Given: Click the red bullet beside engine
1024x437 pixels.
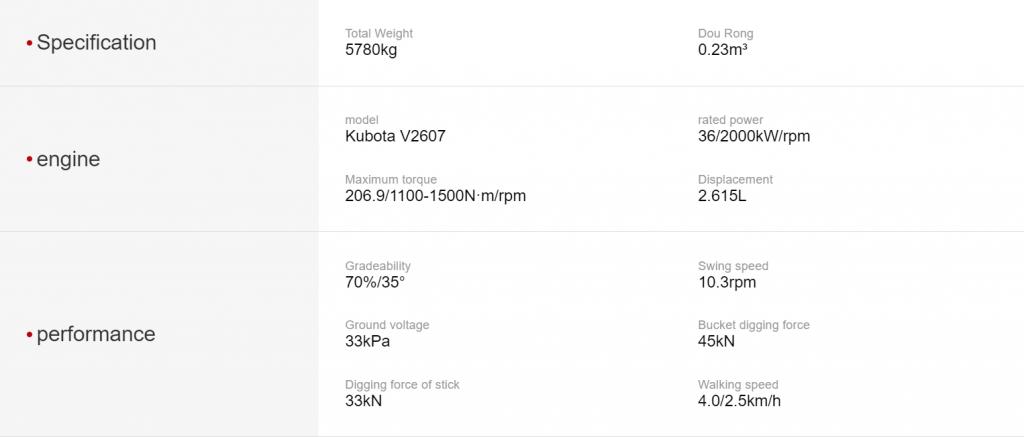Looking at the screenshot, I should pyautogui.click(x=29, y=159).
